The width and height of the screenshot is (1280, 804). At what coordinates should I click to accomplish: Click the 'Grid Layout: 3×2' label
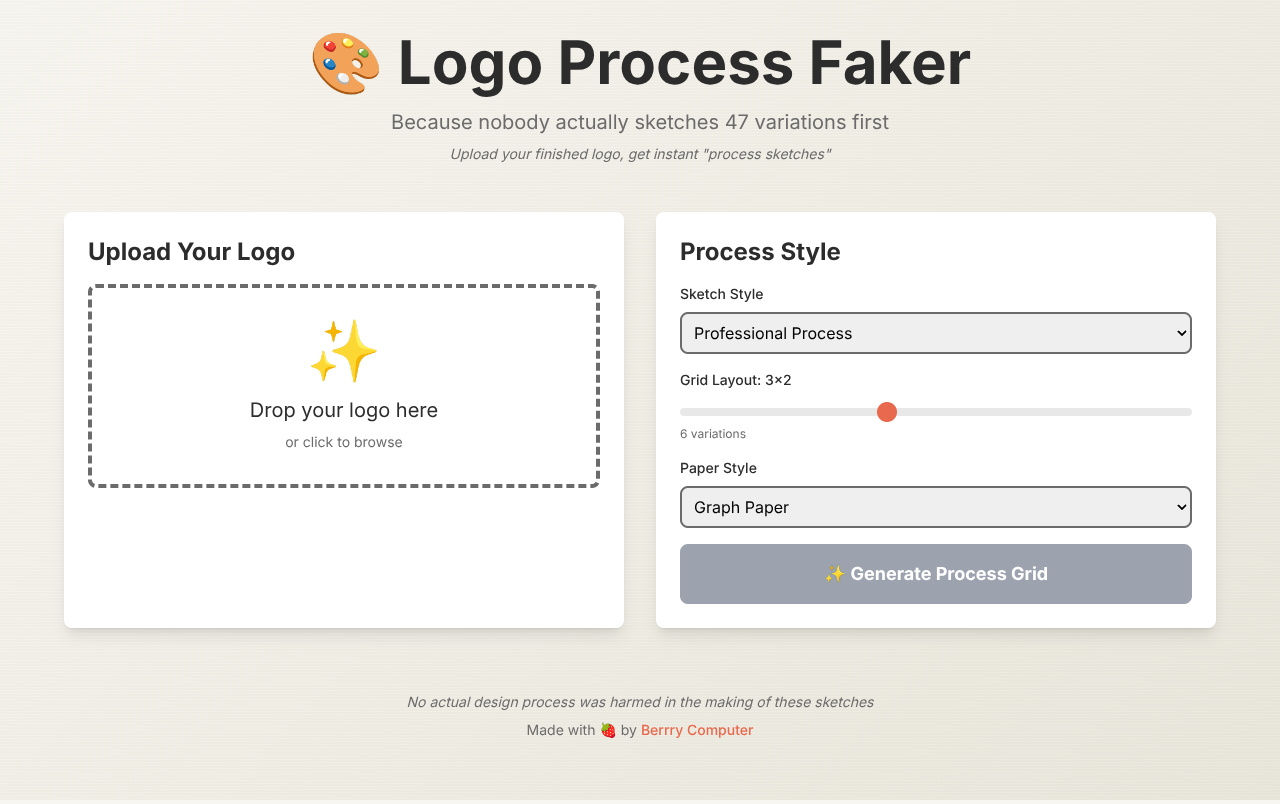click(735, 380)
